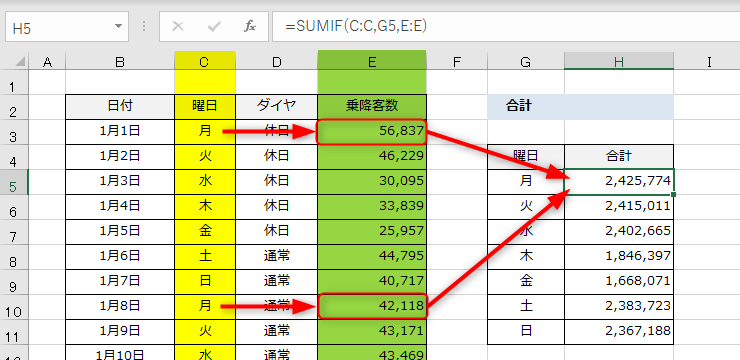
Task: Select column E header
Action: (372, 61)
